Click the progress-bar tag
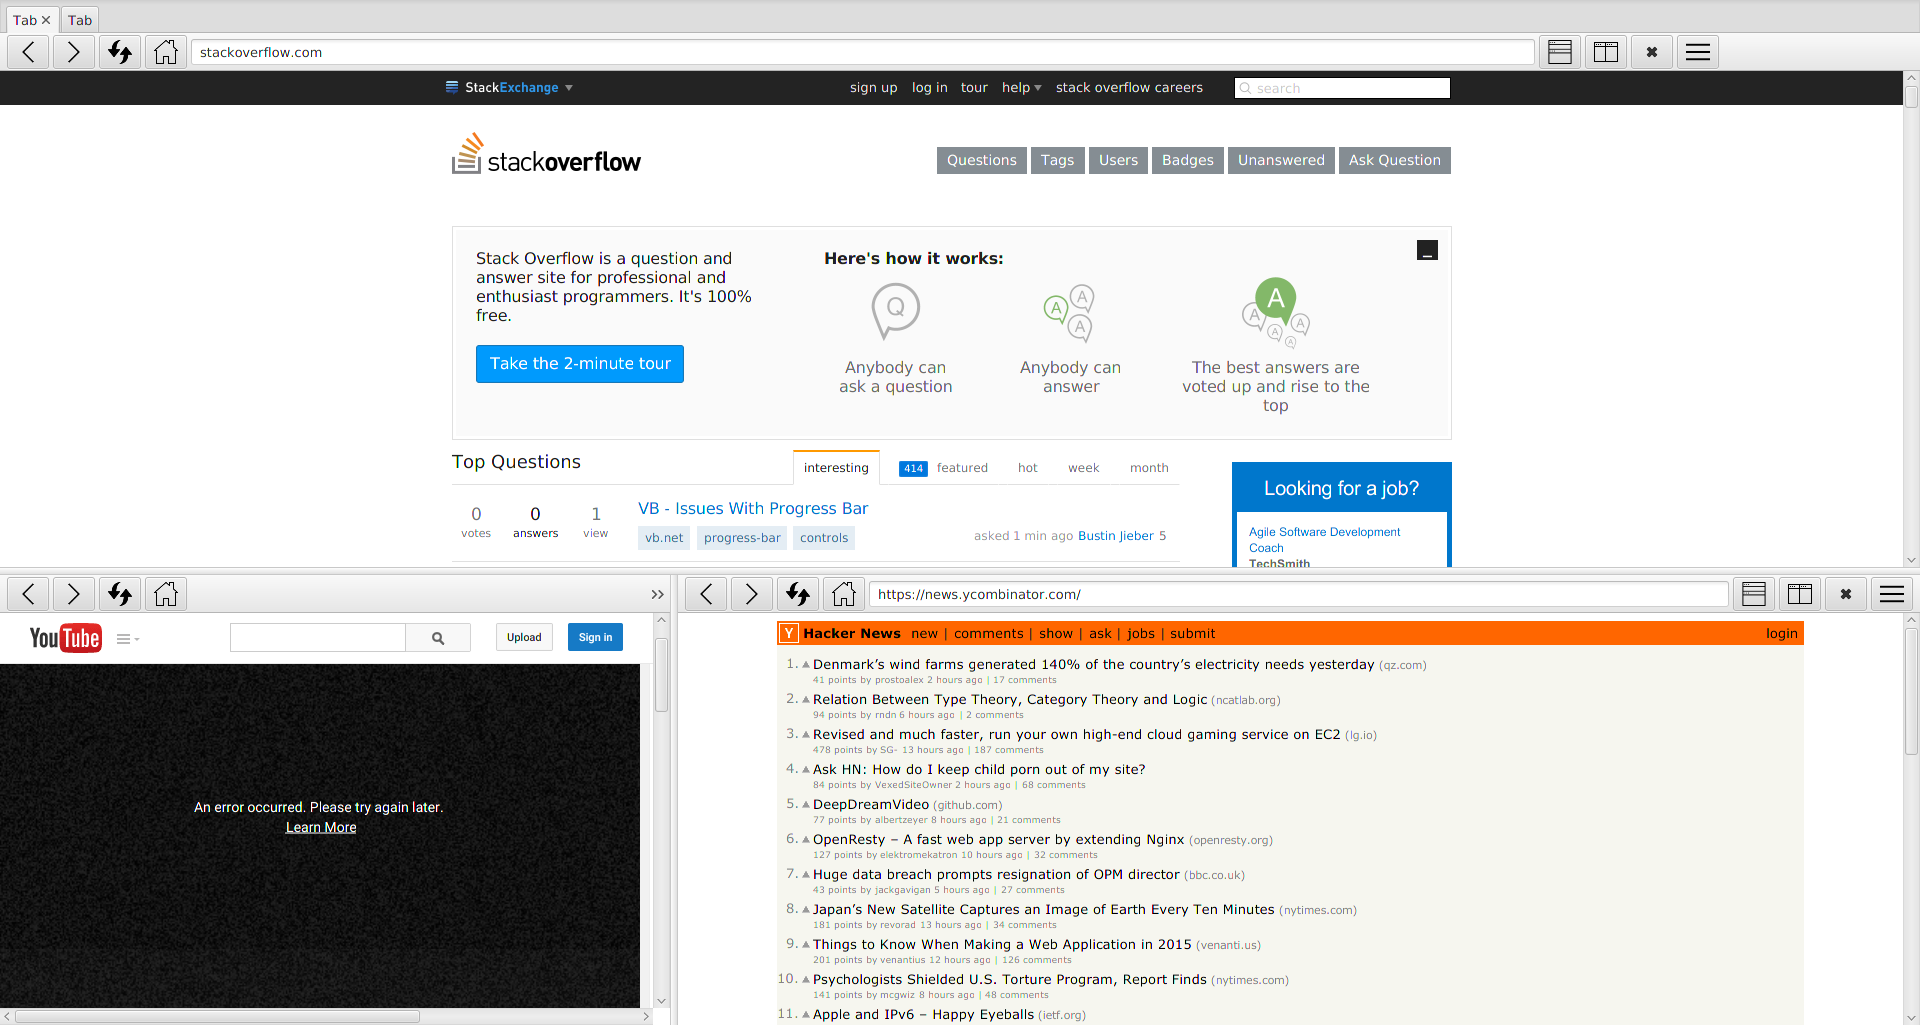Screen dimensions: 1920x1025 [742, 538]
